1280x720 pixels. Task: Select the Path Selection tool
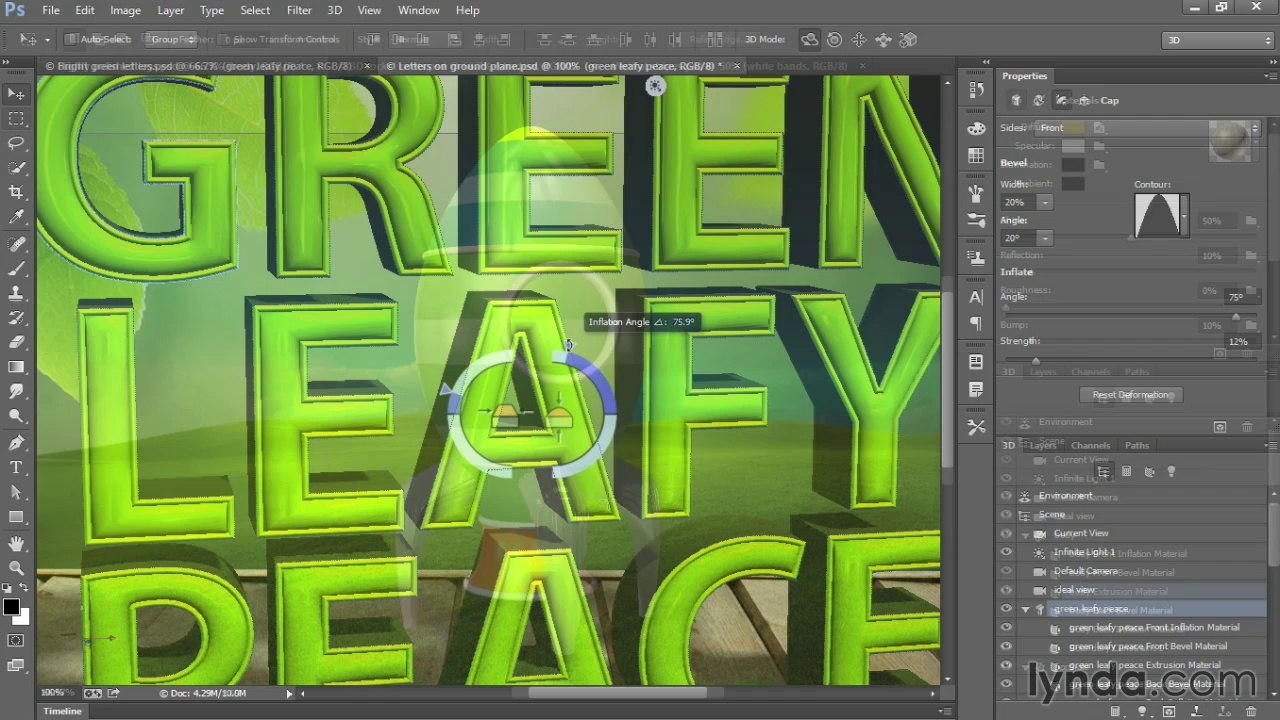pyautogui.click(x=16, y=492)
